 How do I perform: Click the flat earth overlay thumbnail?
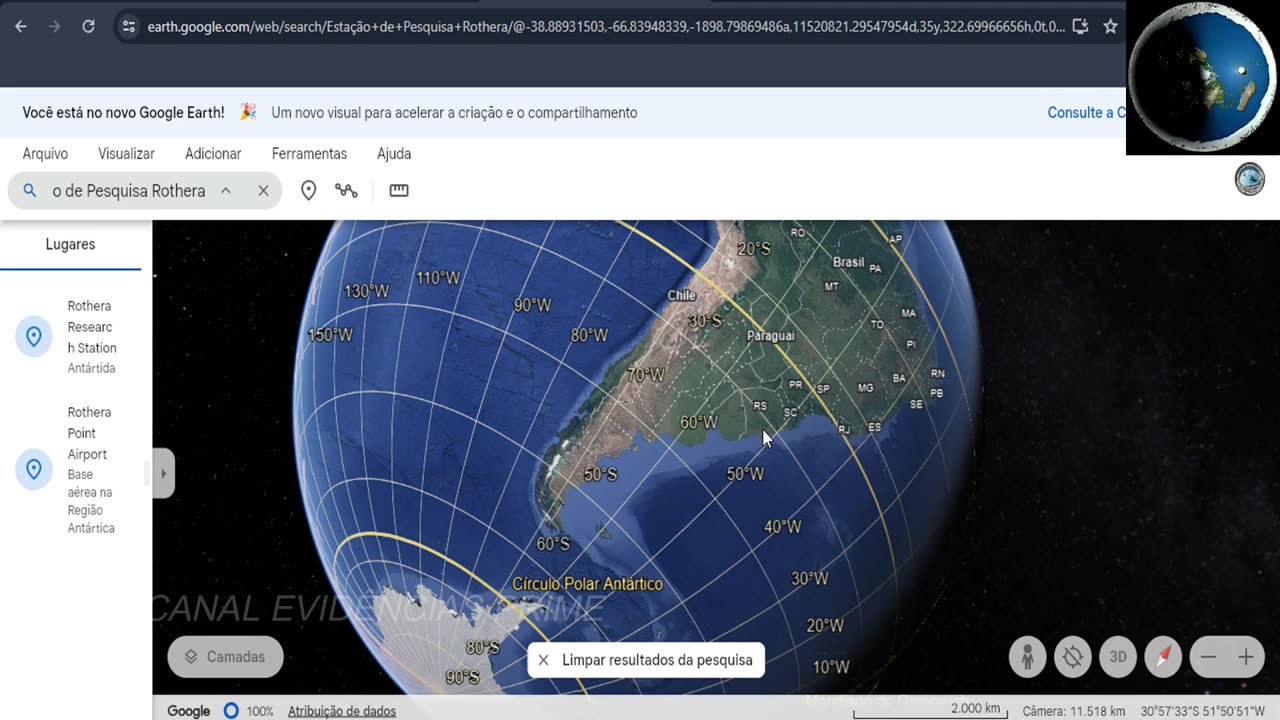(x=1203, y=78)
